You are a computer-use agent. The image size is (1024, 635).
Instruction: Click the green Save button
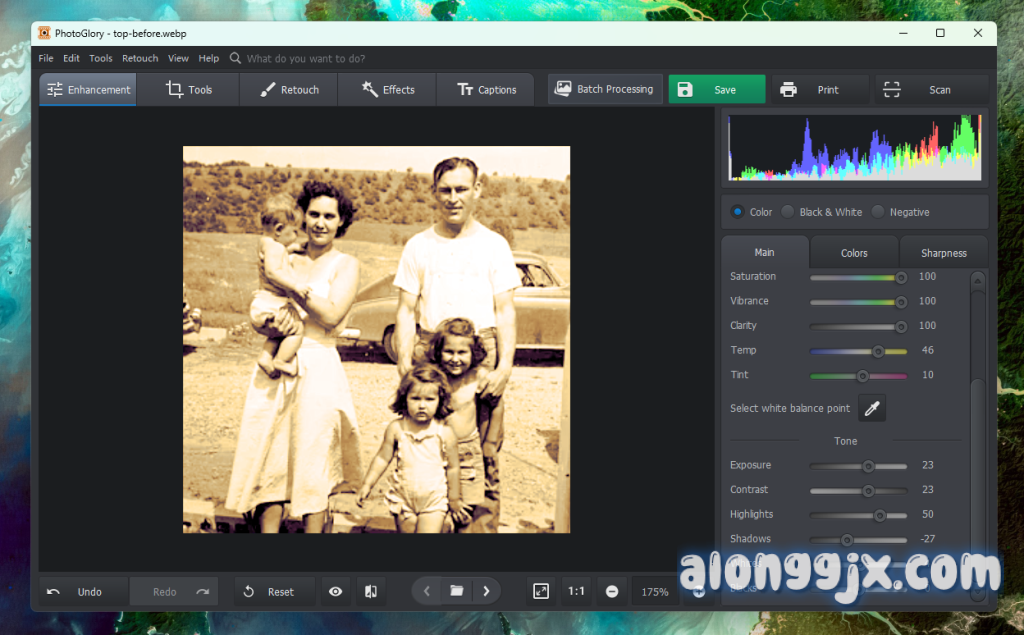pyautogui.click(x=716, y=90)
